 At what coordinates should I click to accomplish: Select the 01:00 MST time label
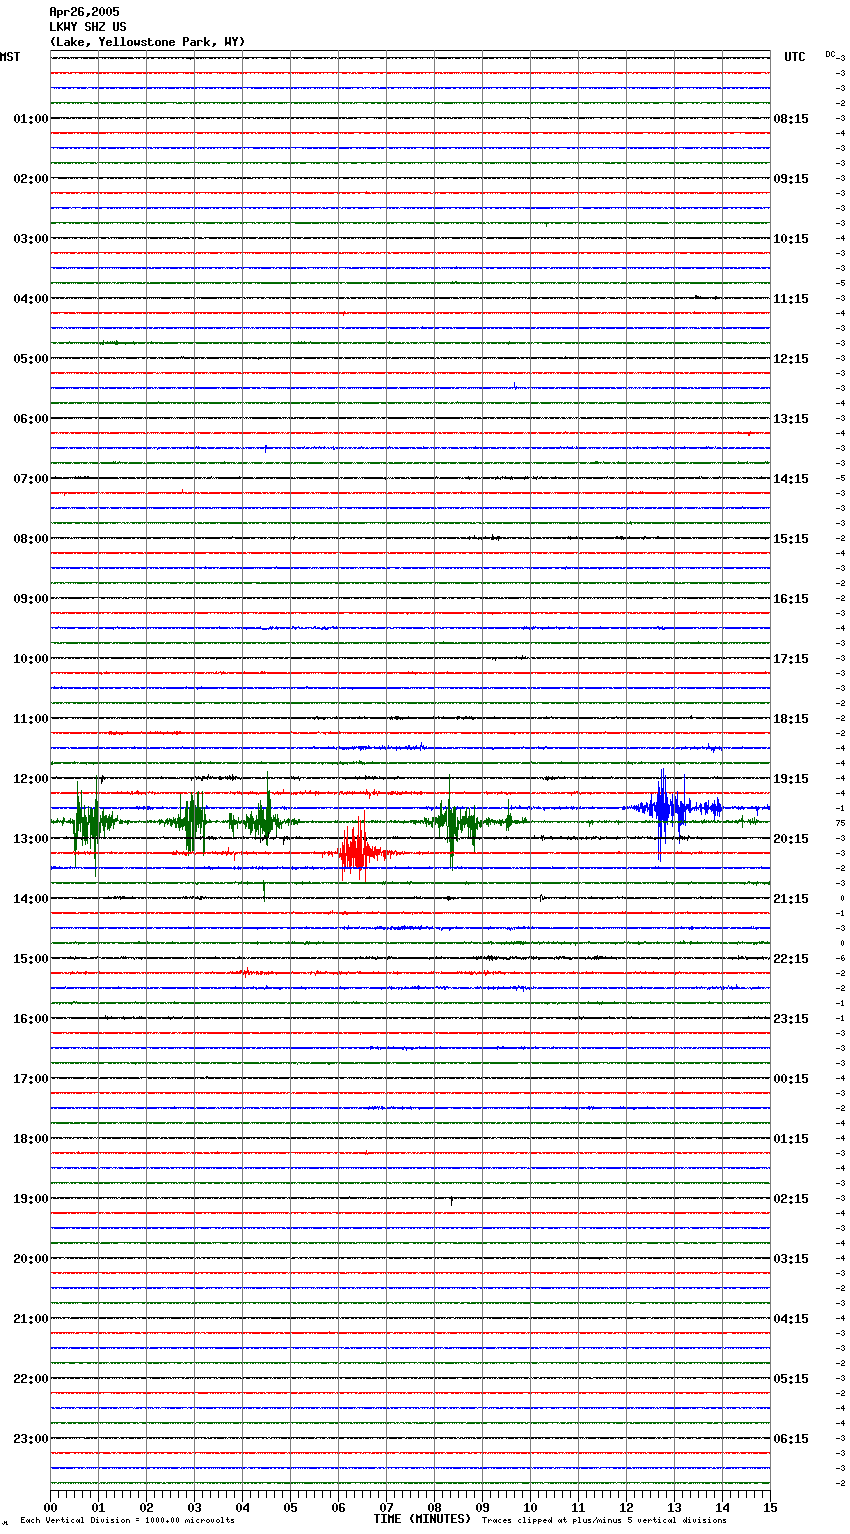point(30,119)
